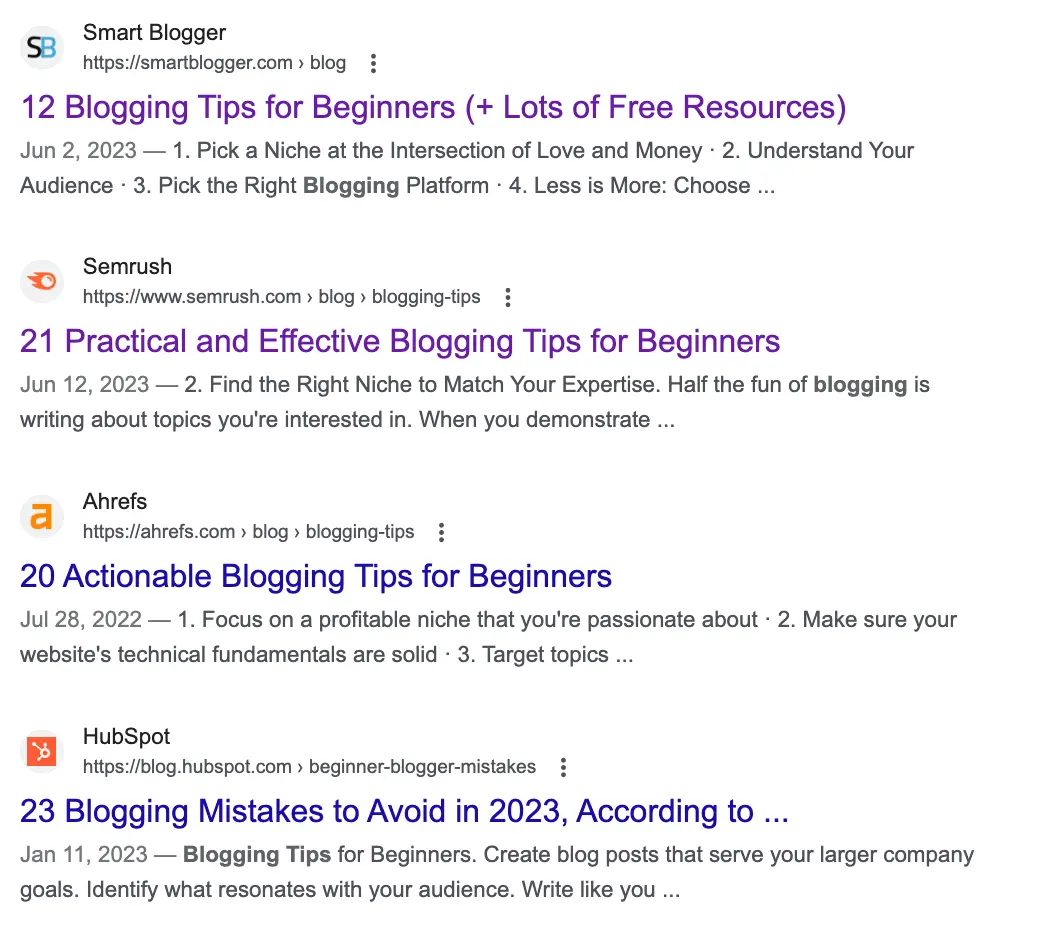Screen dimensions: 1040x930
Task: Open the three-dot menu beside blog.hubspot.com URL
Action: coord(563,767)
